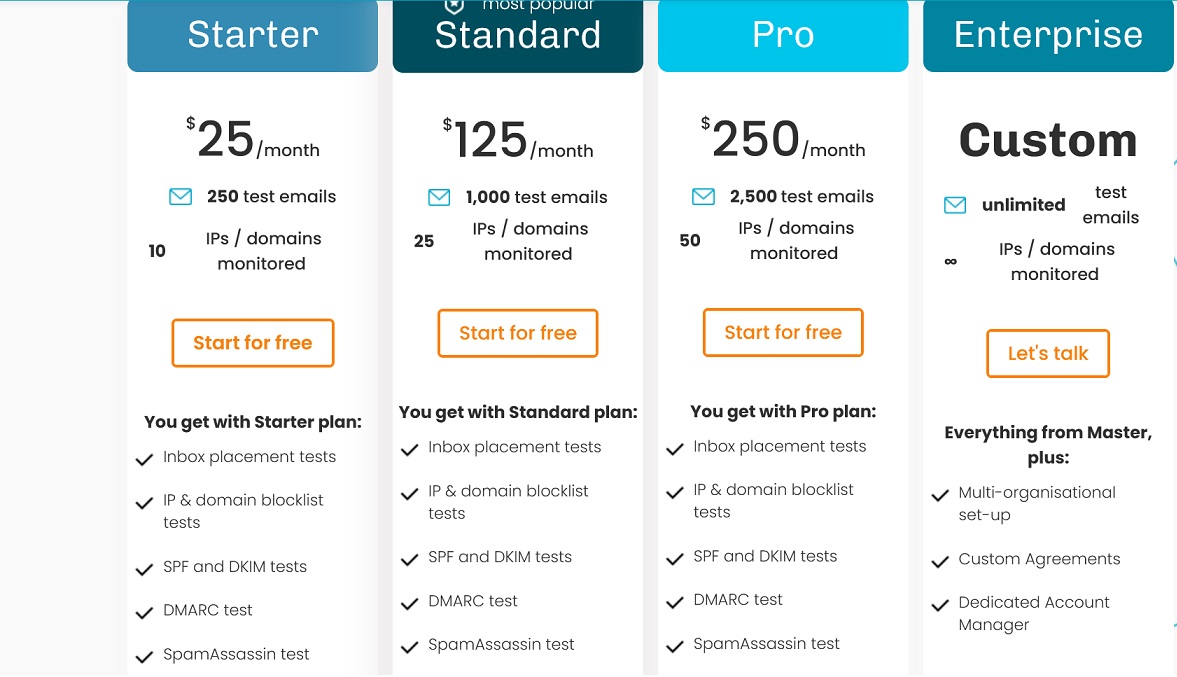Click checkmark beside Starter Inbox placement tests
Image resolution: width=1177 pixels, height=677 pixels.
point(144,459)
